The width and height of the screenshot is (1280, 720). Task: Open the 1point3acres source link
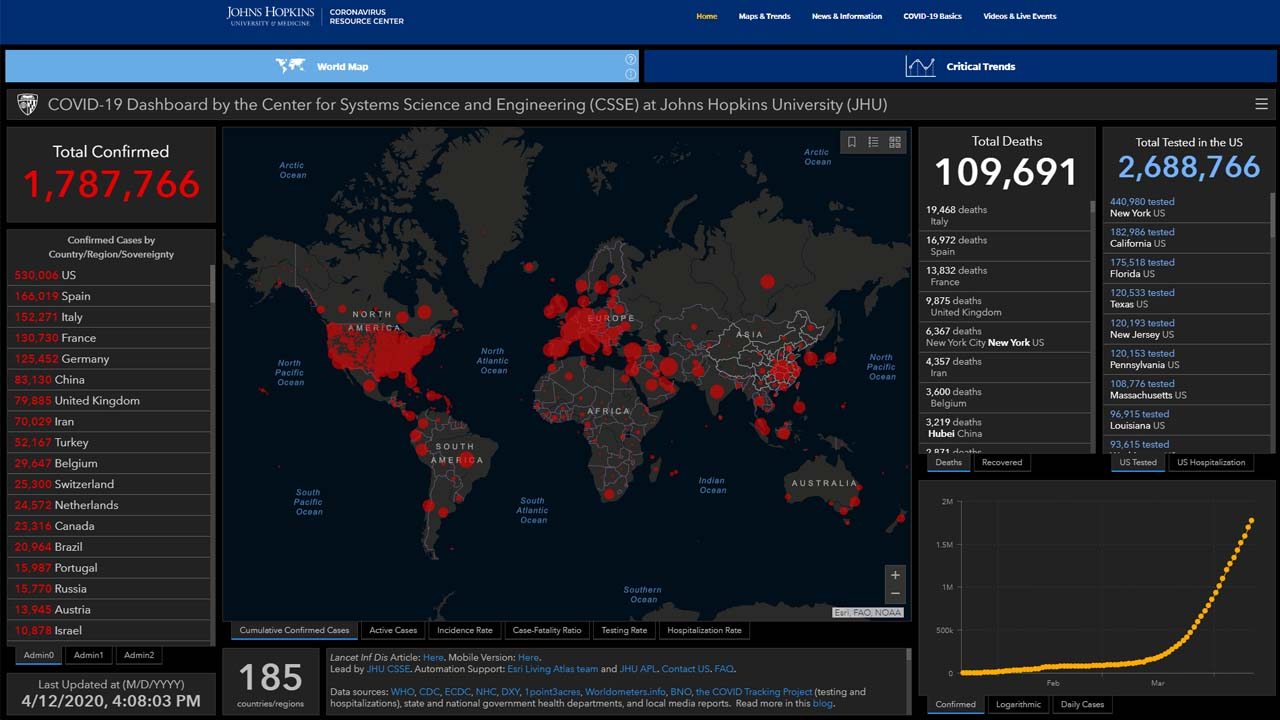(x=552, y=692)
